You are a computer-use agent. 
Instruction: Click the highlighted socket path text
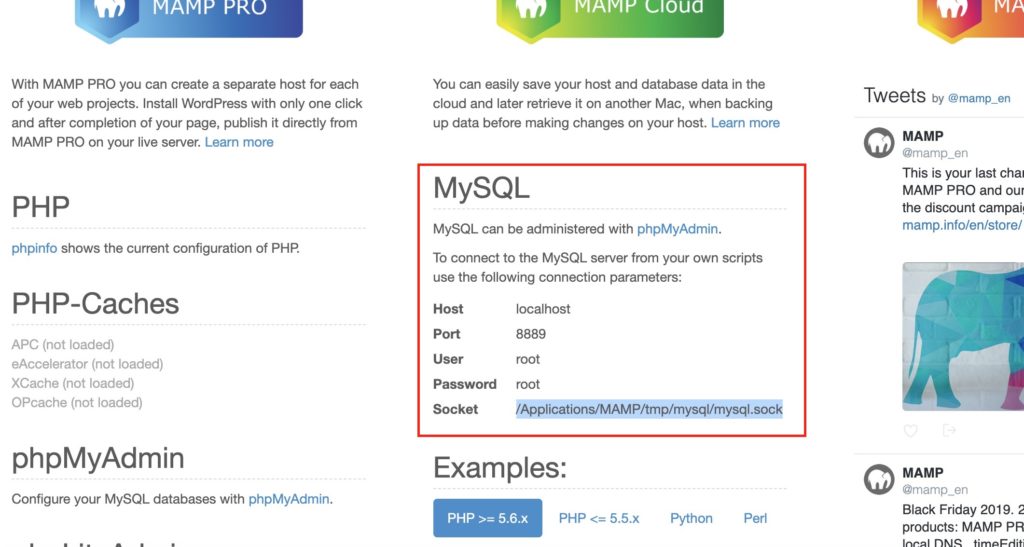649,409
